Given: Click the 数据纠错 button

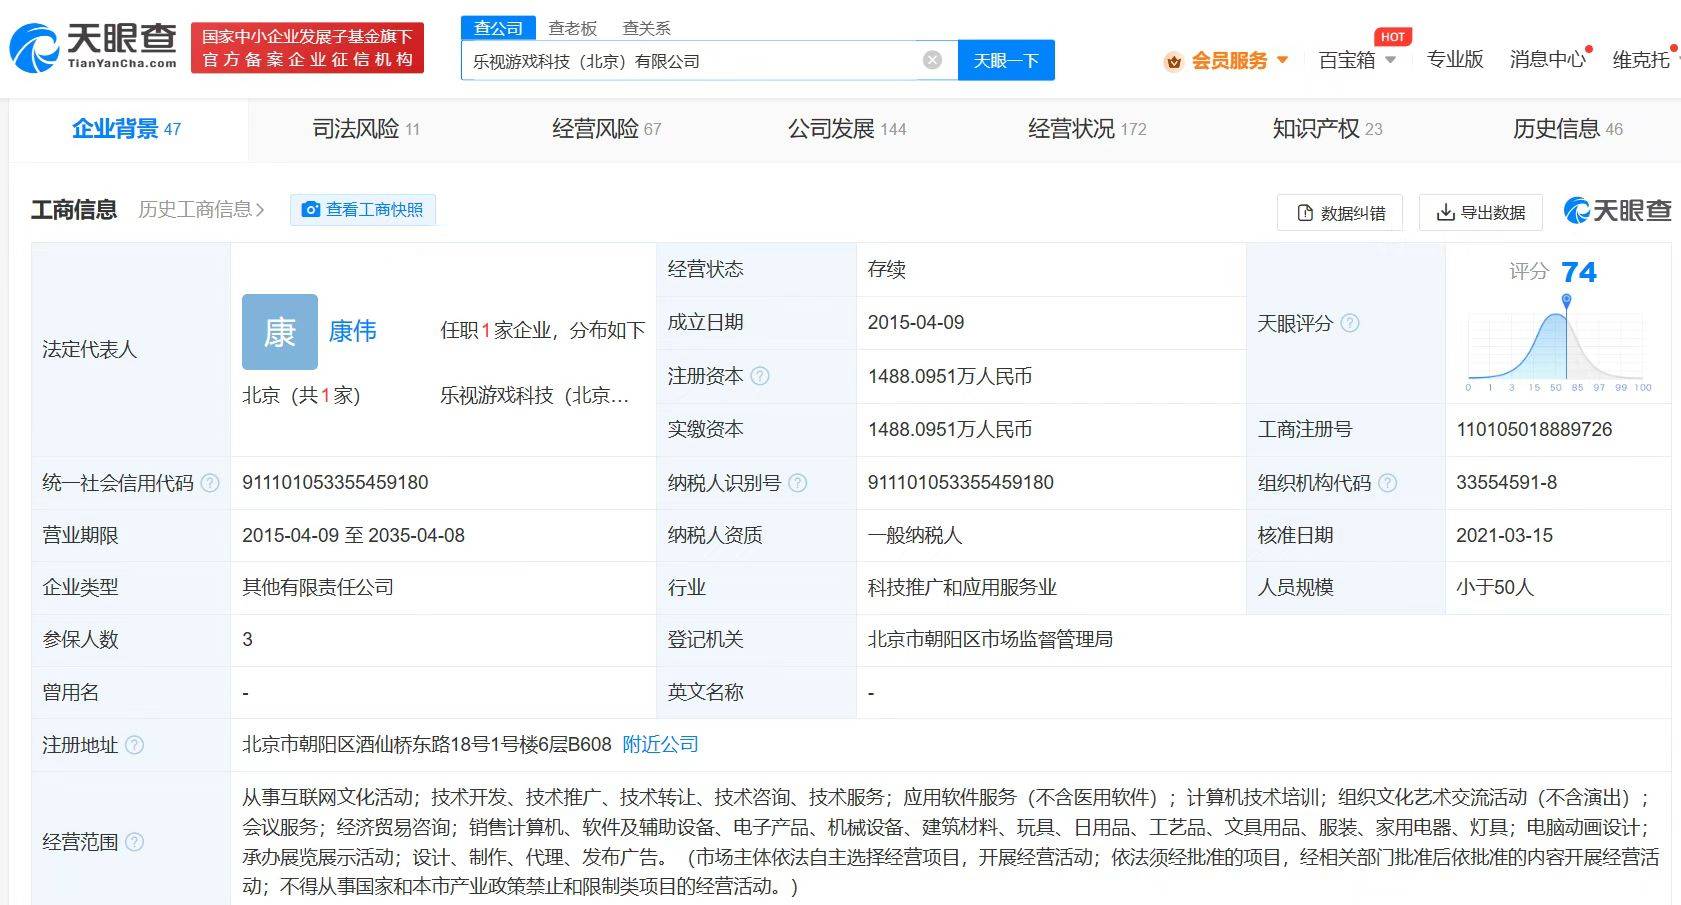Looking at the screenshot, I should coord(1340,213).
